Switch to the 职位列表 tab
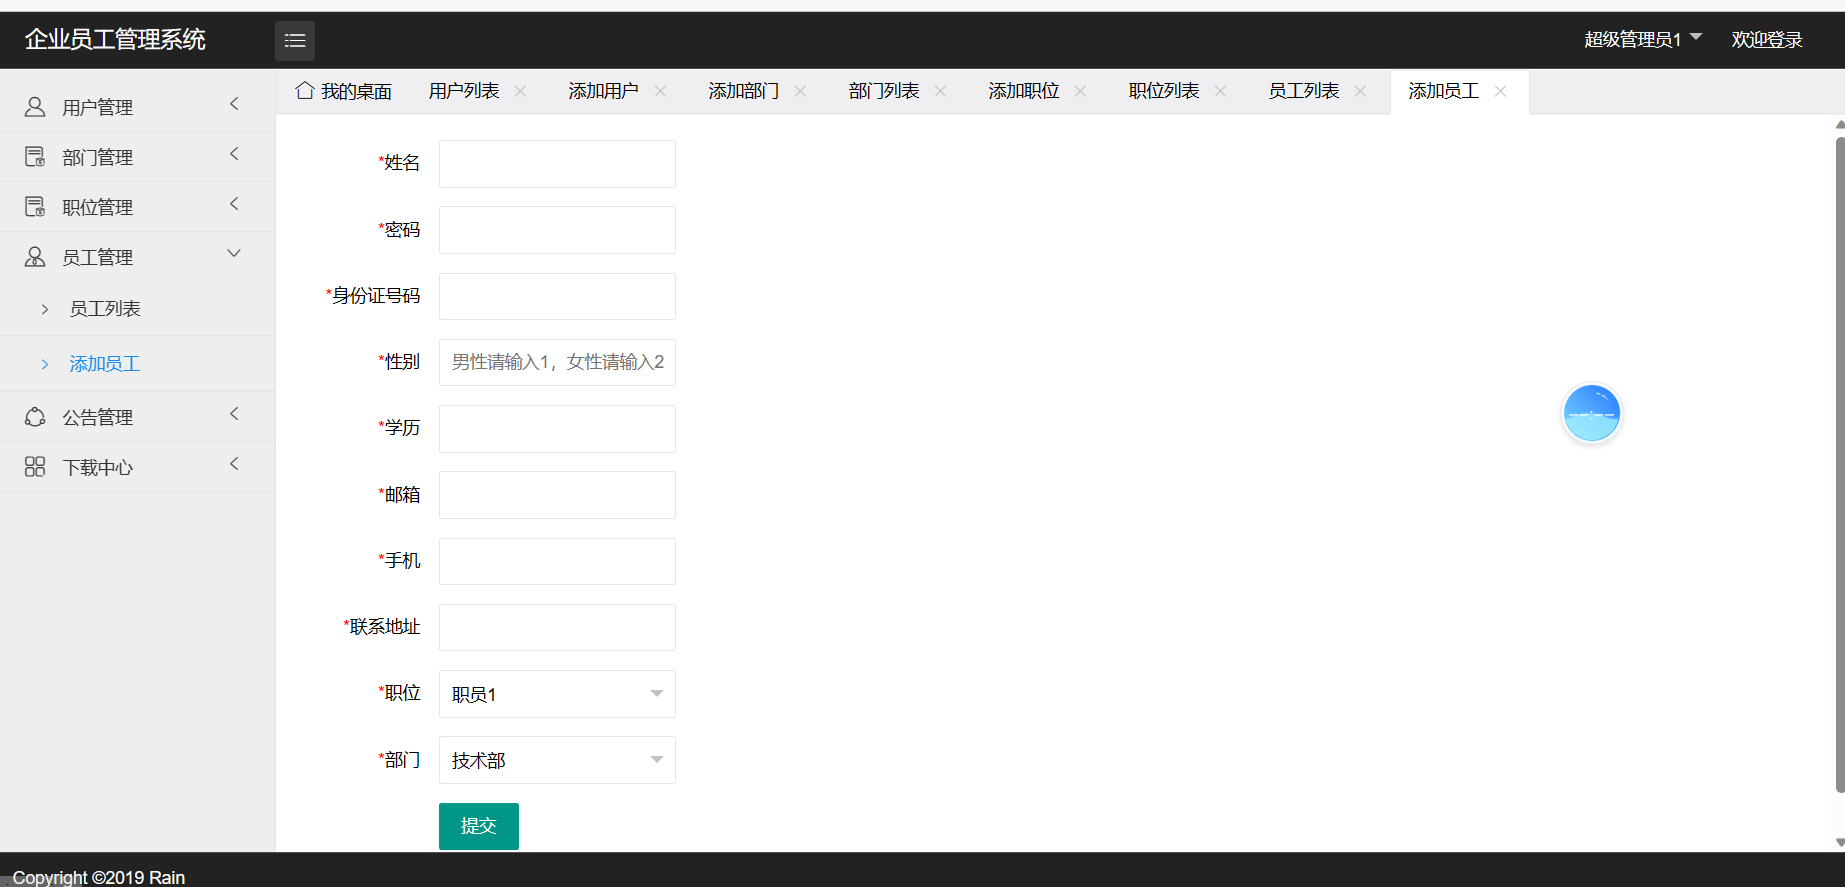The height and width of the screenshot is (887, 1845). point(1163,91)
